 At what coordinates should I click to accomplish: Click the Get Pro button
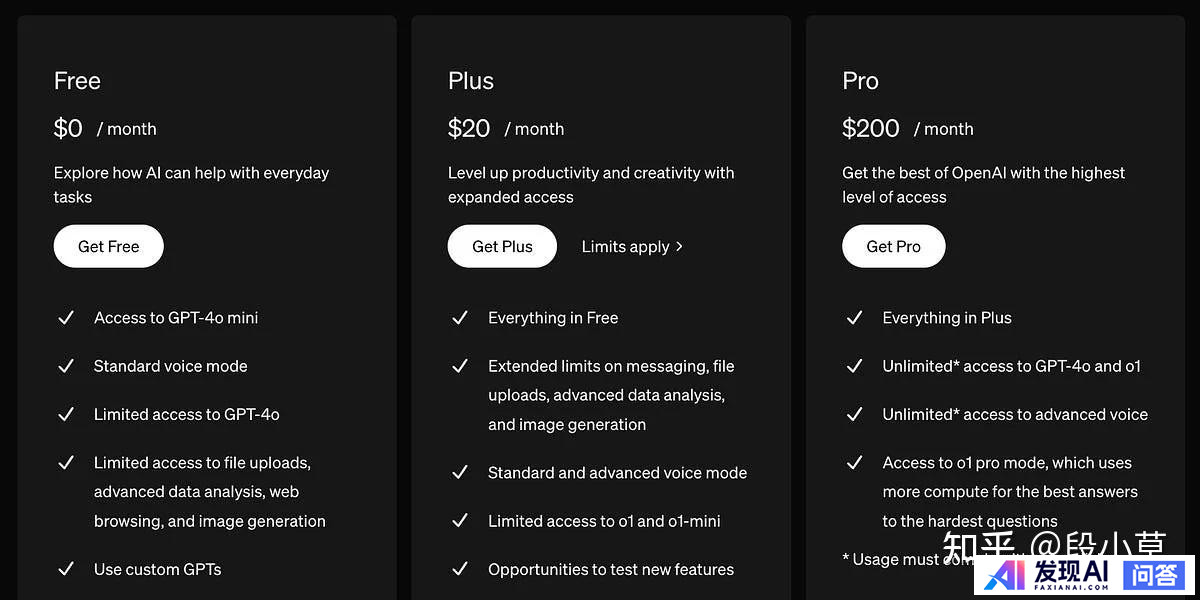[x=893, y=246]
